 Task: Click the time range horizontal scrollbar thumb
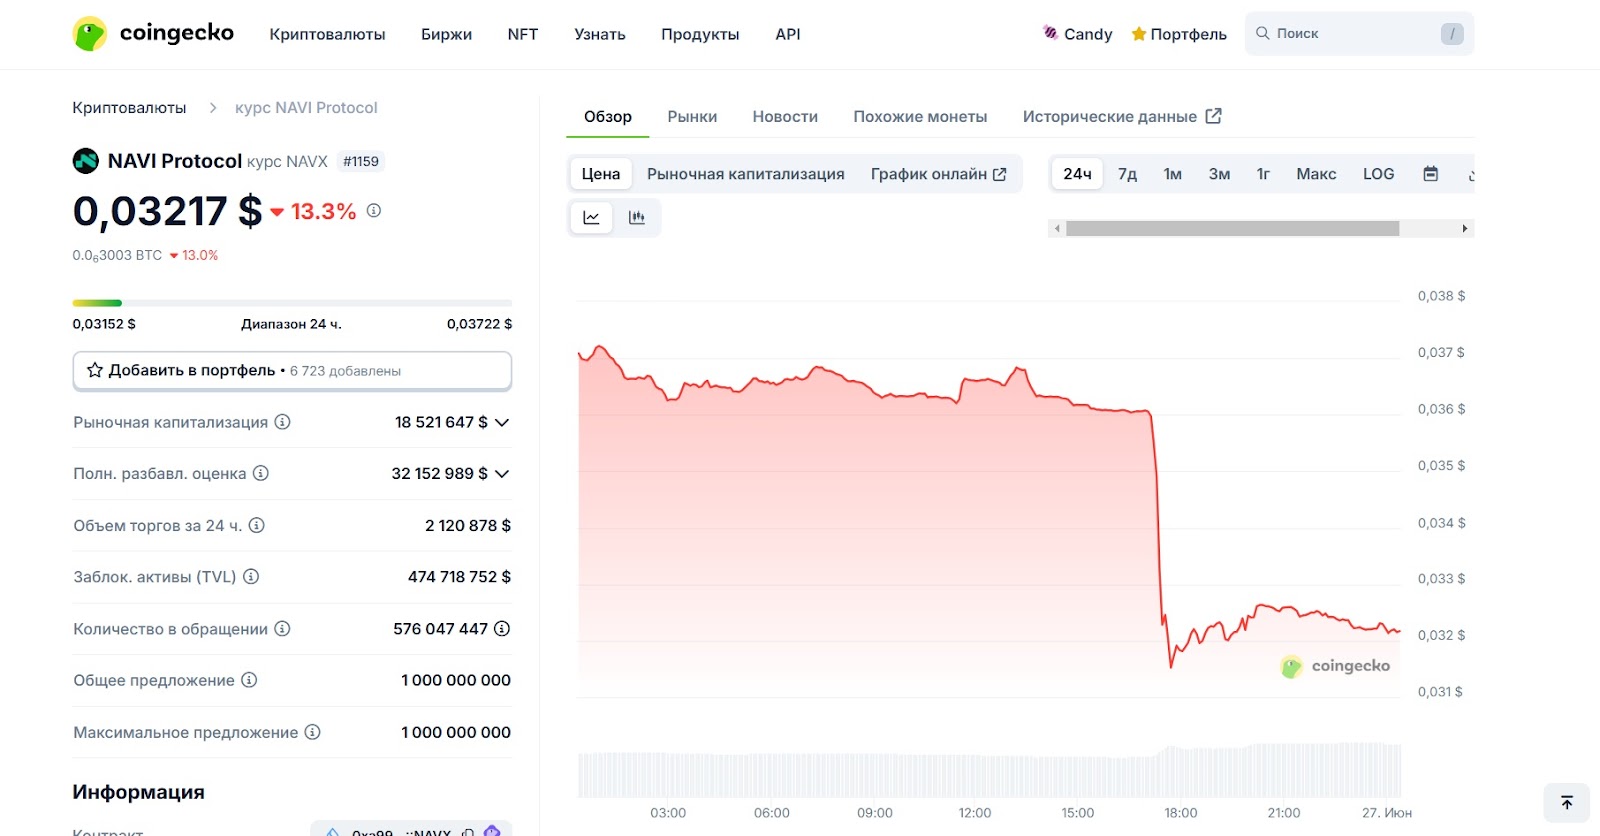(x=1232, y=229)
